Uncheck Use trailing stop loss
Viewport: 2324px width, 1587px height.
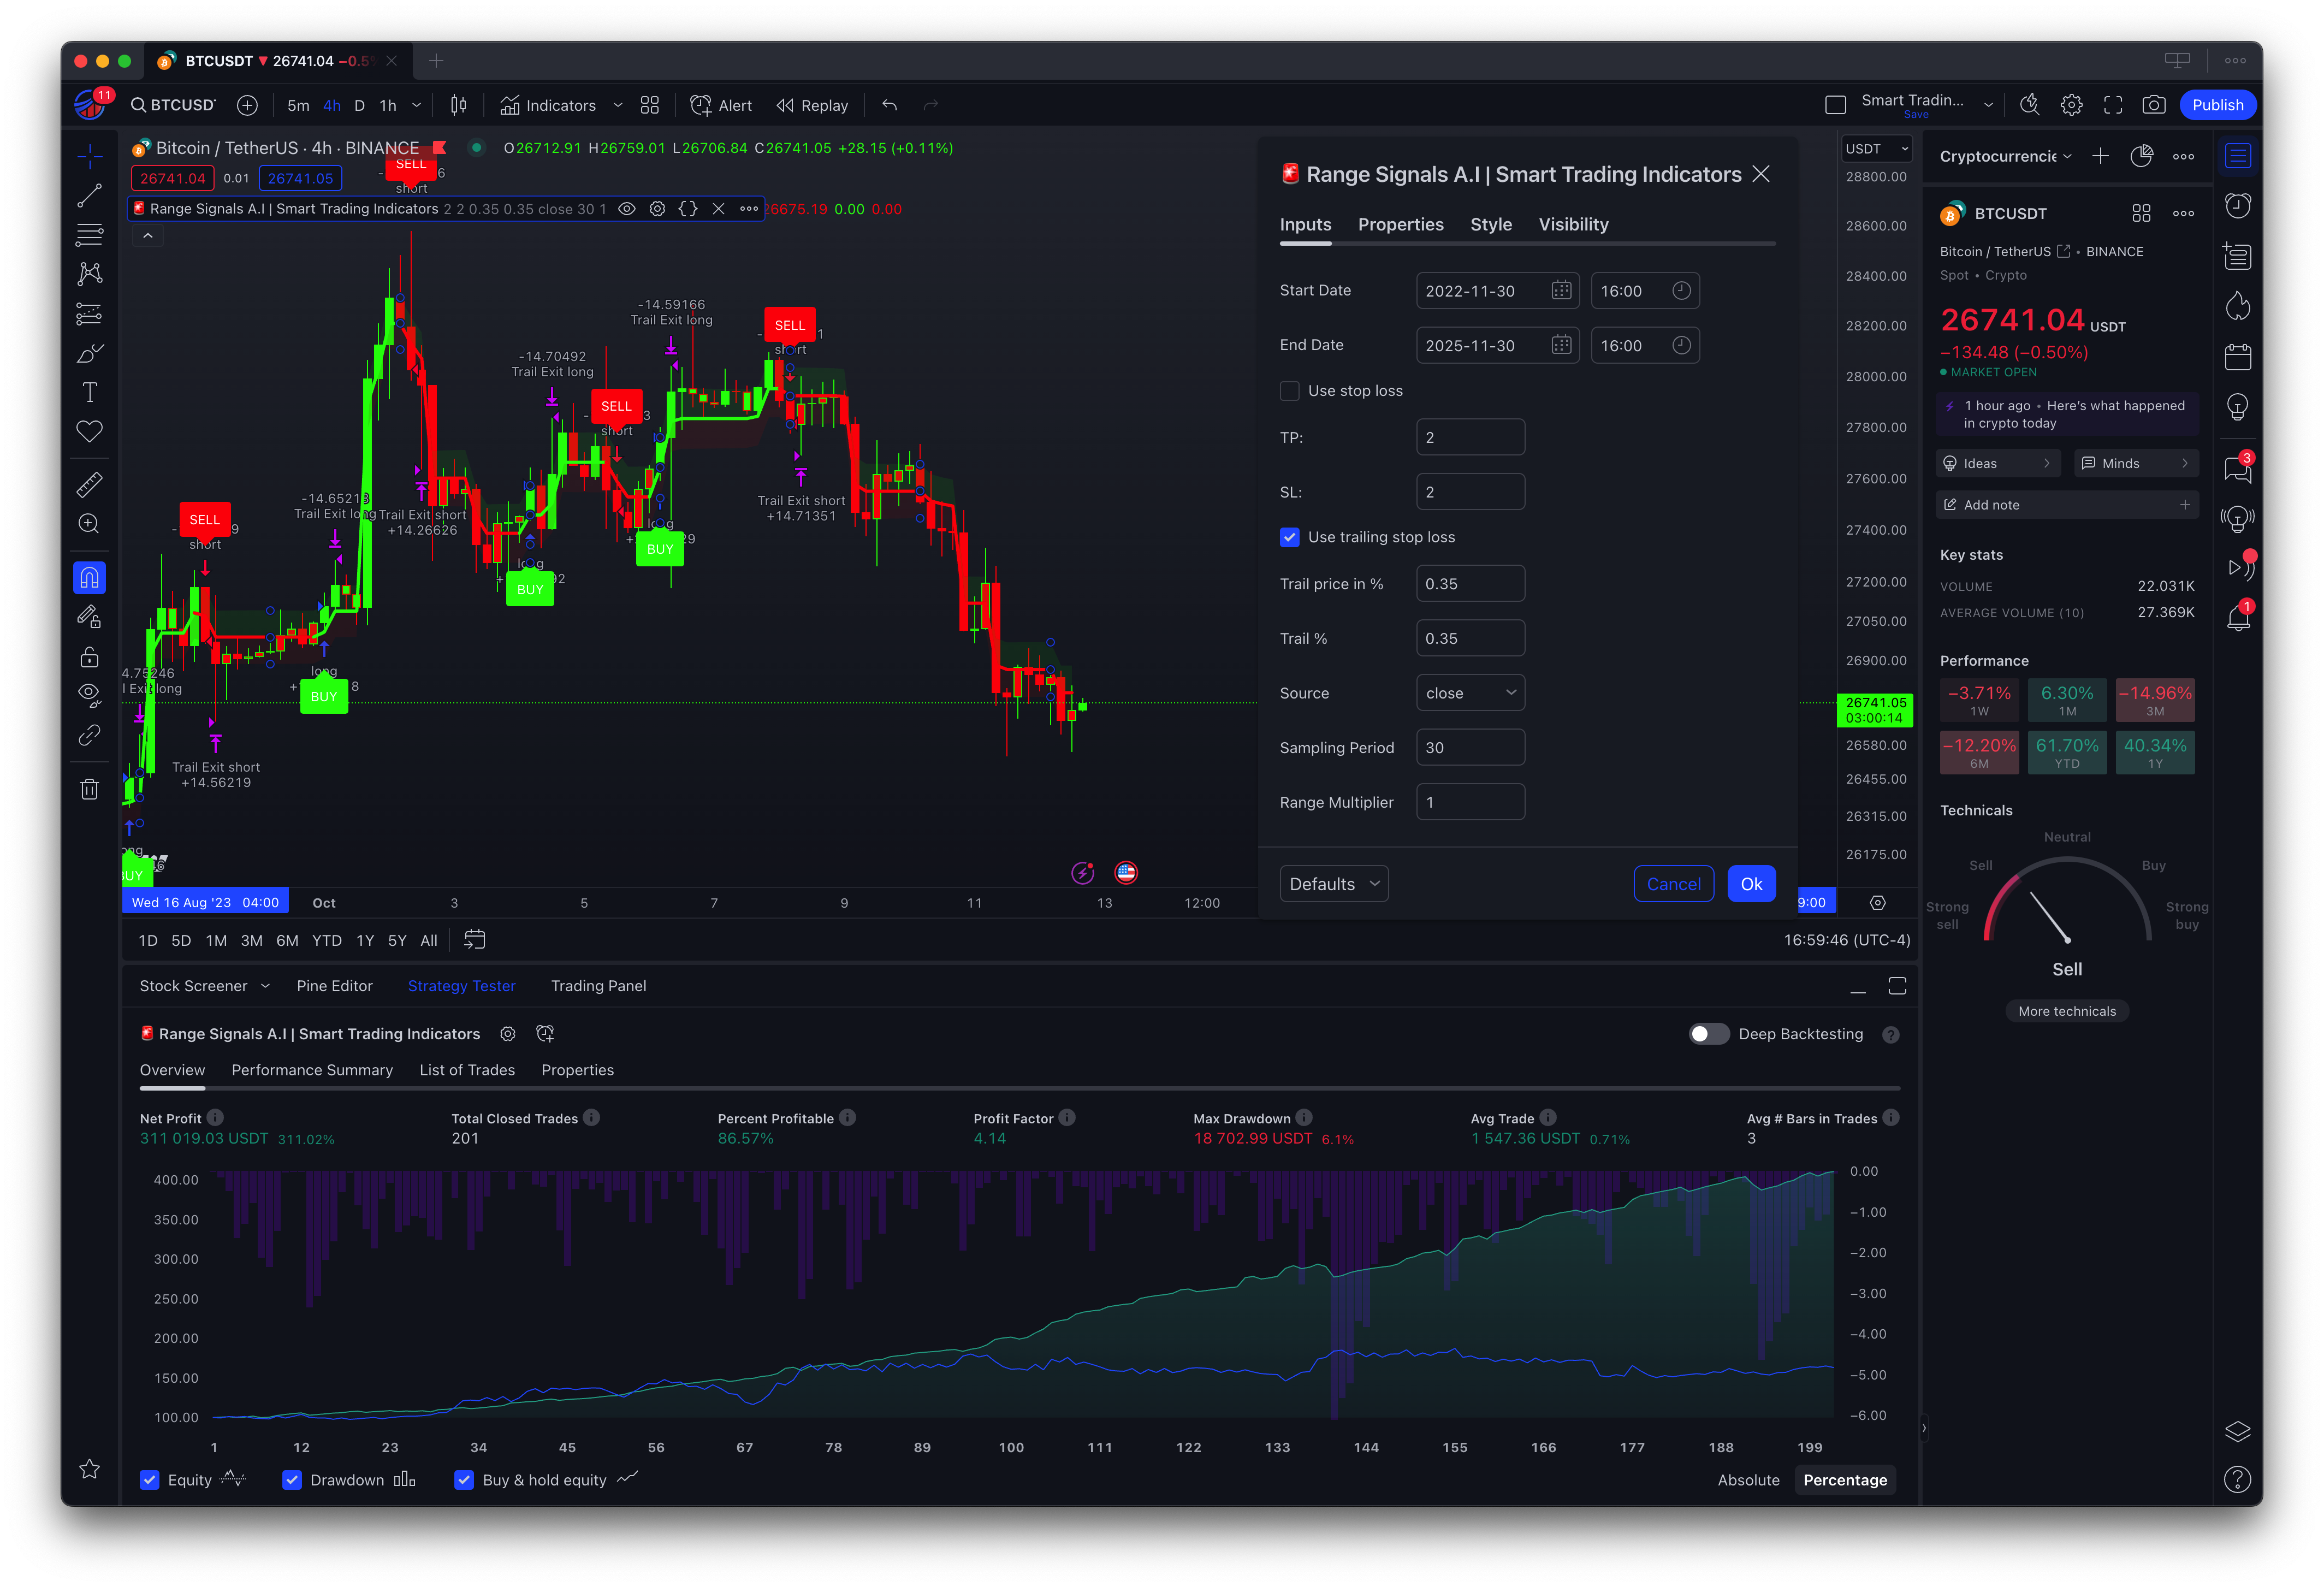click(1290, 537)
